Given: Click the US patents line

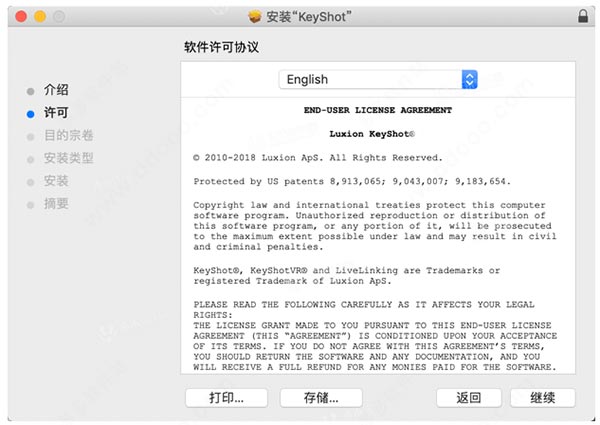Looking at the screenshot, I should coord(352,181).
